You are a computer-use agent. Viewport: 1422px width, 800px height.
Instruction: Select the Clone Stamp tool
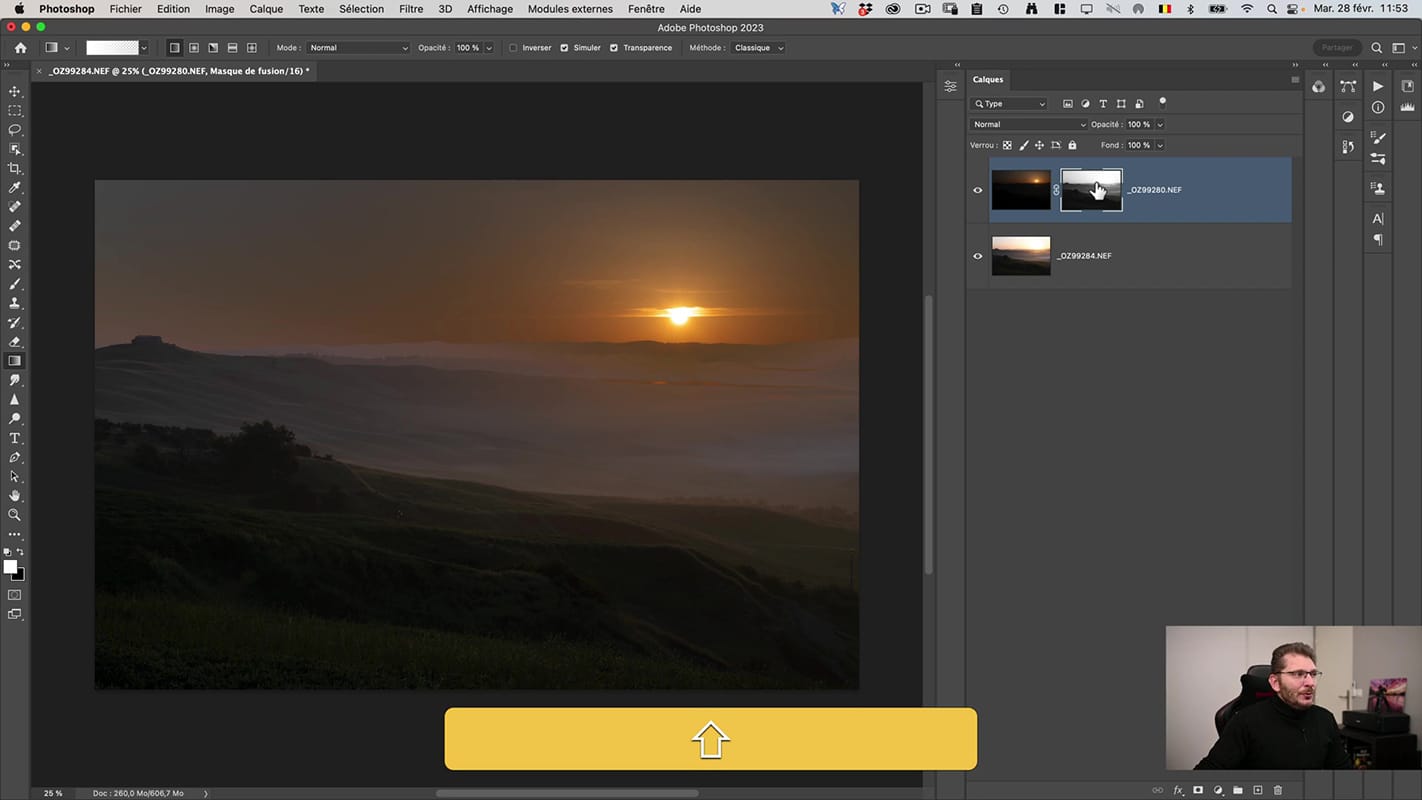point(14,303)
